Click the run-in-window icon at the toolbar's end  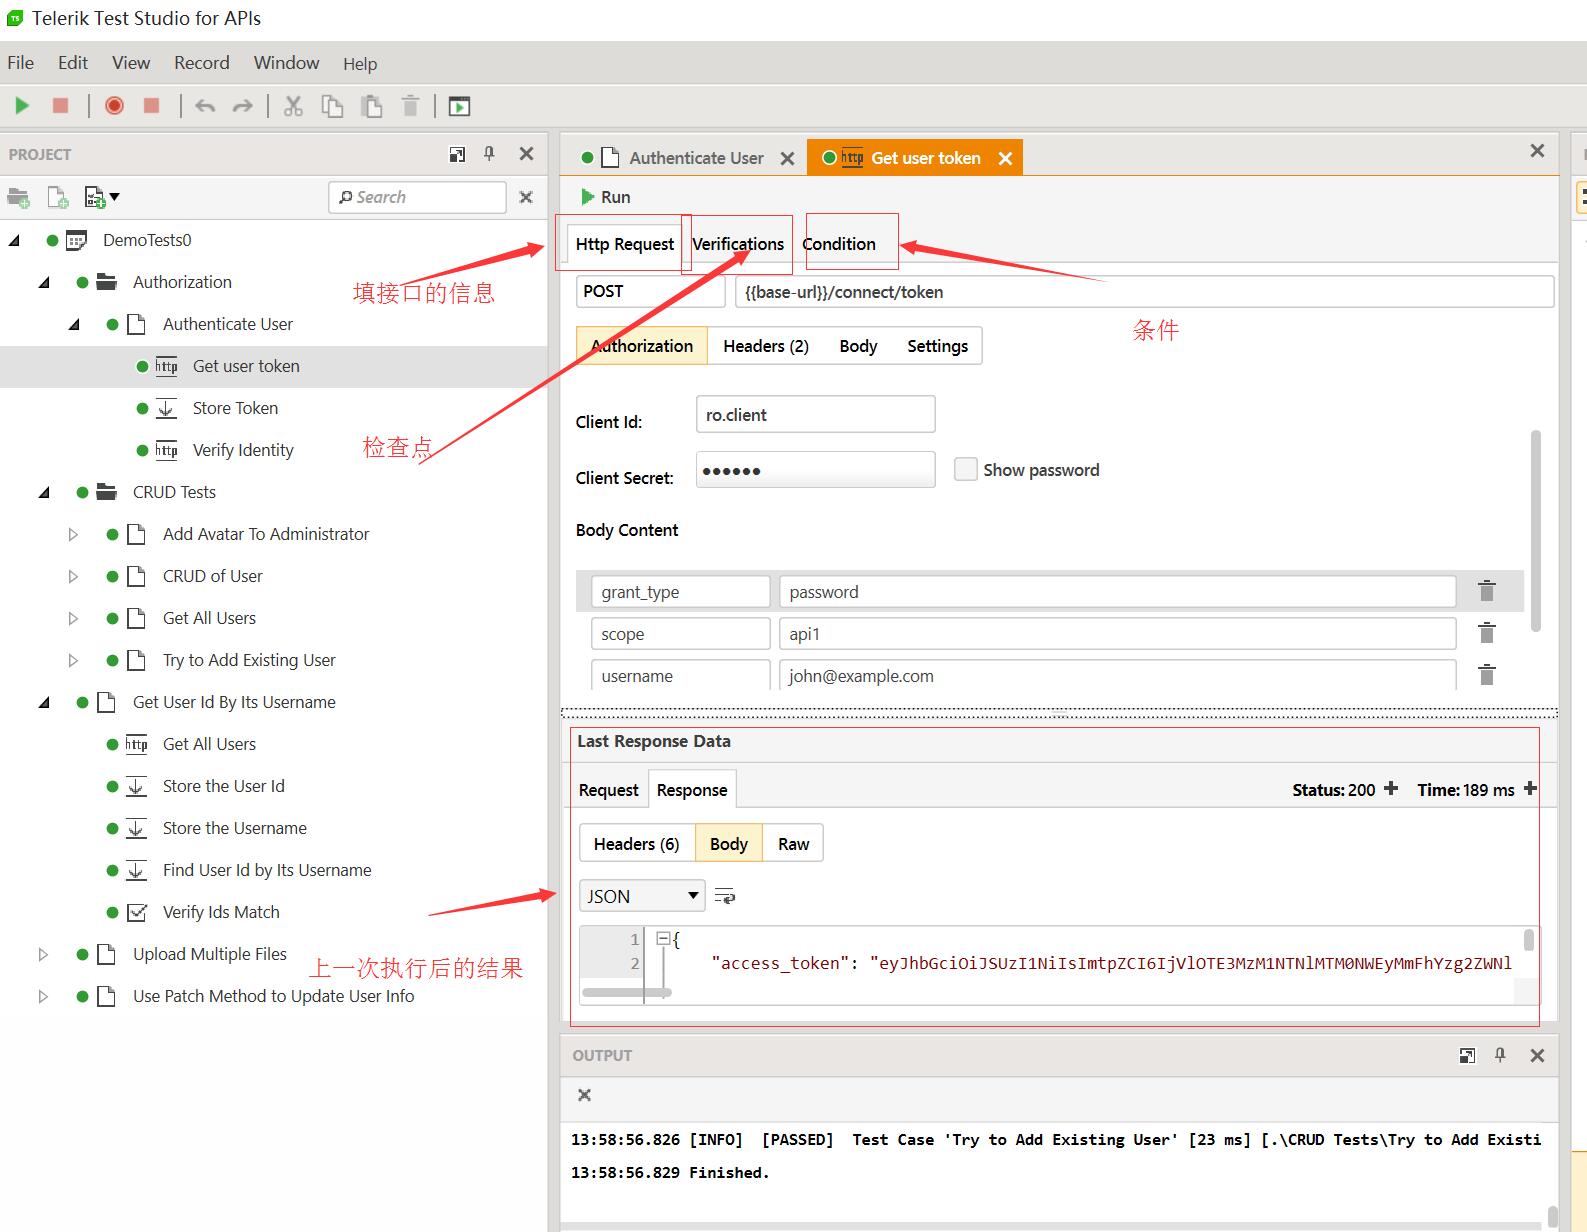(x=459, y=106)
